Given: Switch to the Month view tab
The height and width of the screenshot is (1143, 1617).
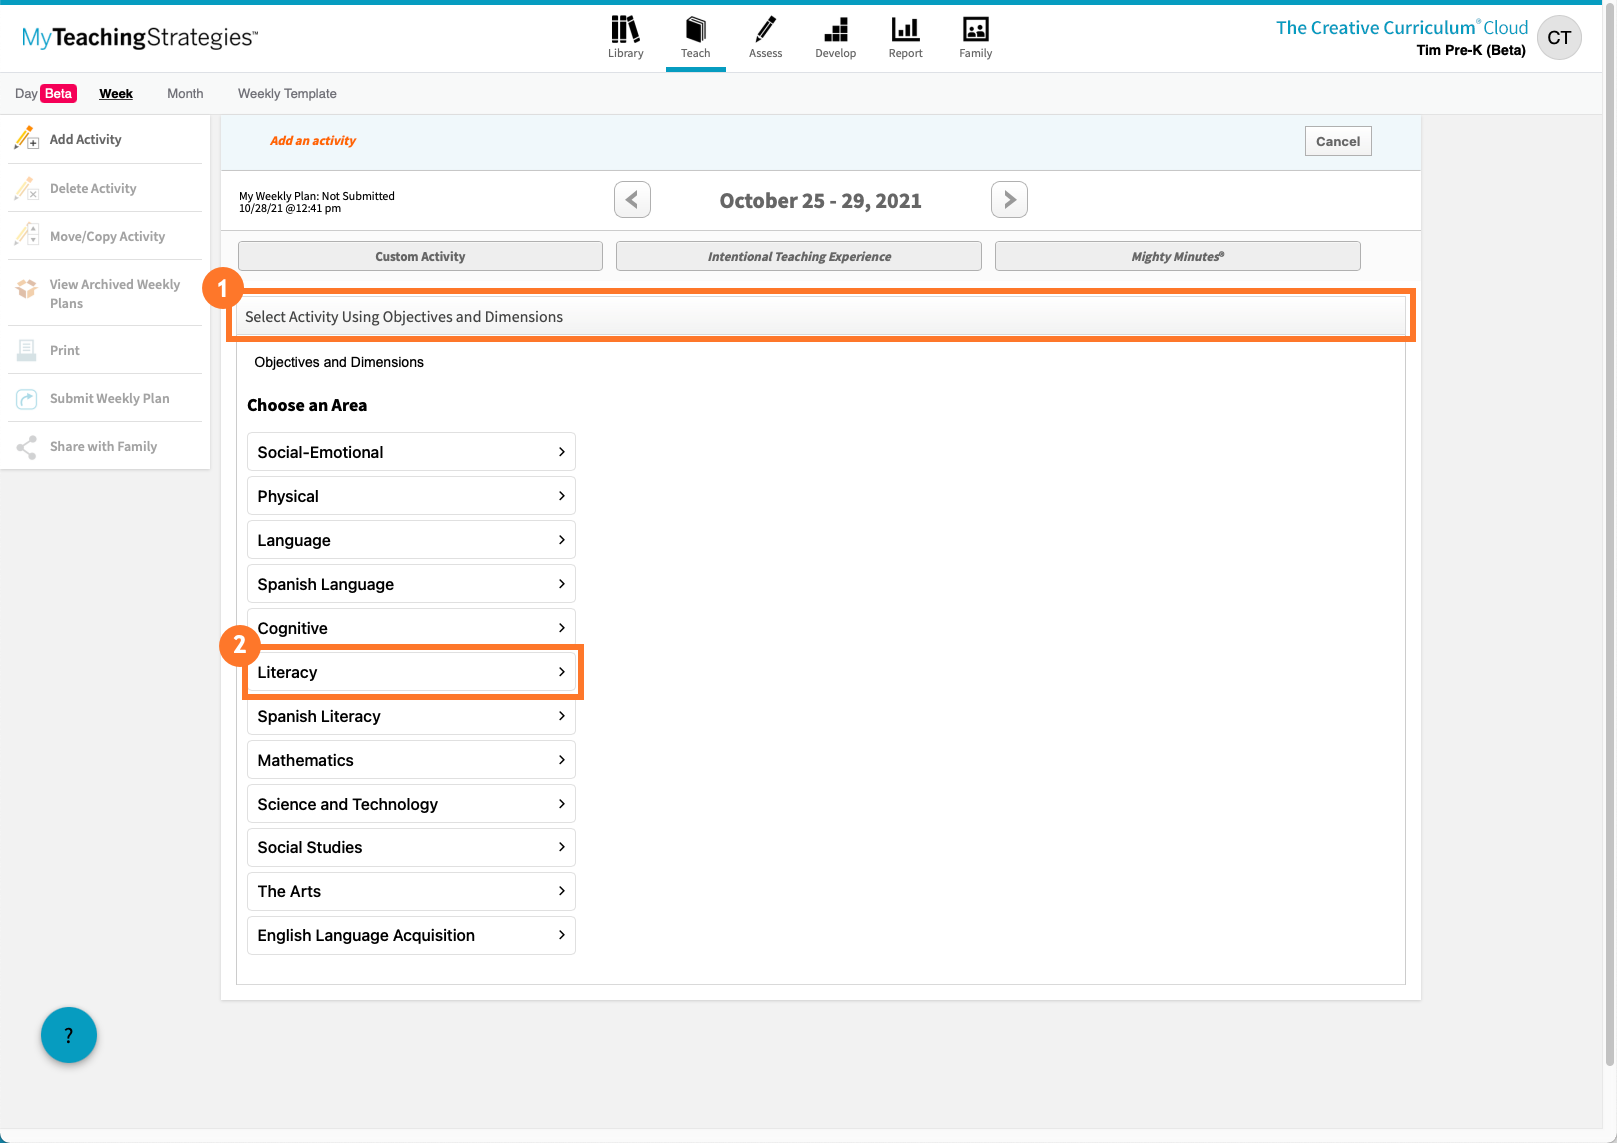Looking at the screenshot, I should point(185,94).
